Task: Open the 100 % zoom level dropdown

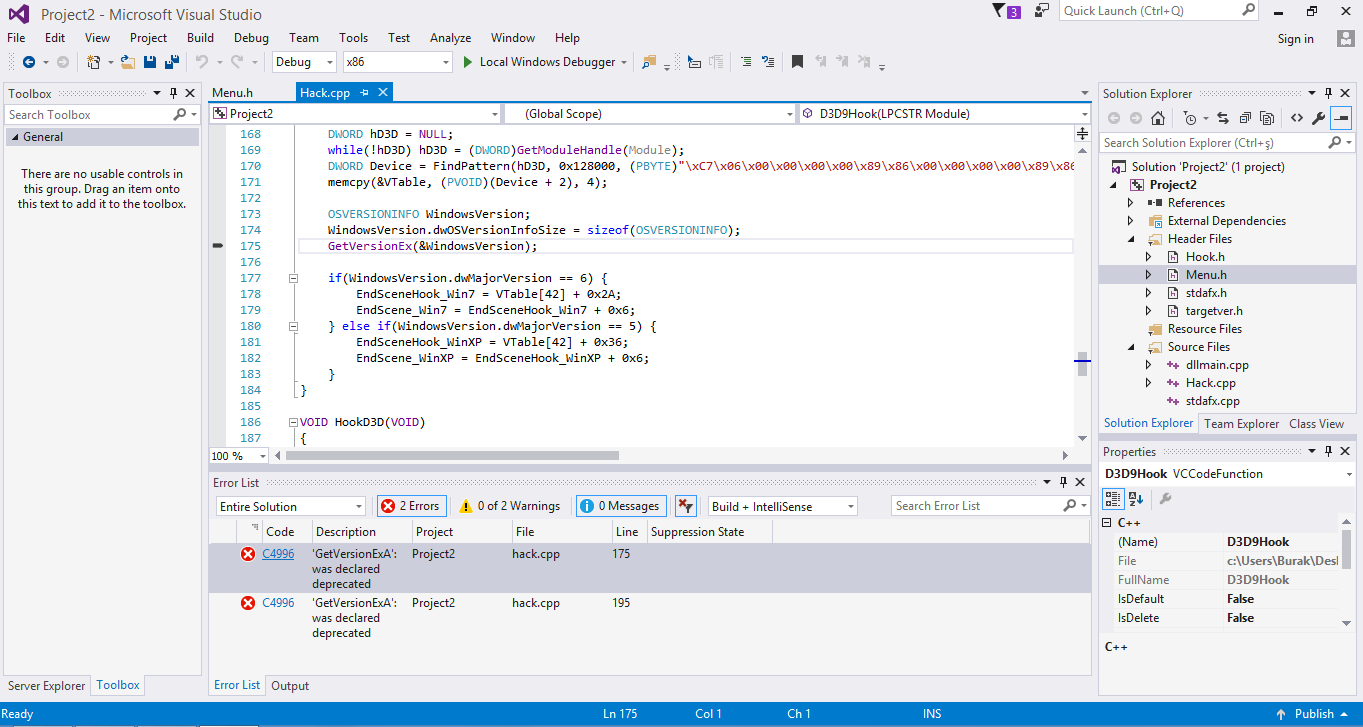Action: [239, 456]
